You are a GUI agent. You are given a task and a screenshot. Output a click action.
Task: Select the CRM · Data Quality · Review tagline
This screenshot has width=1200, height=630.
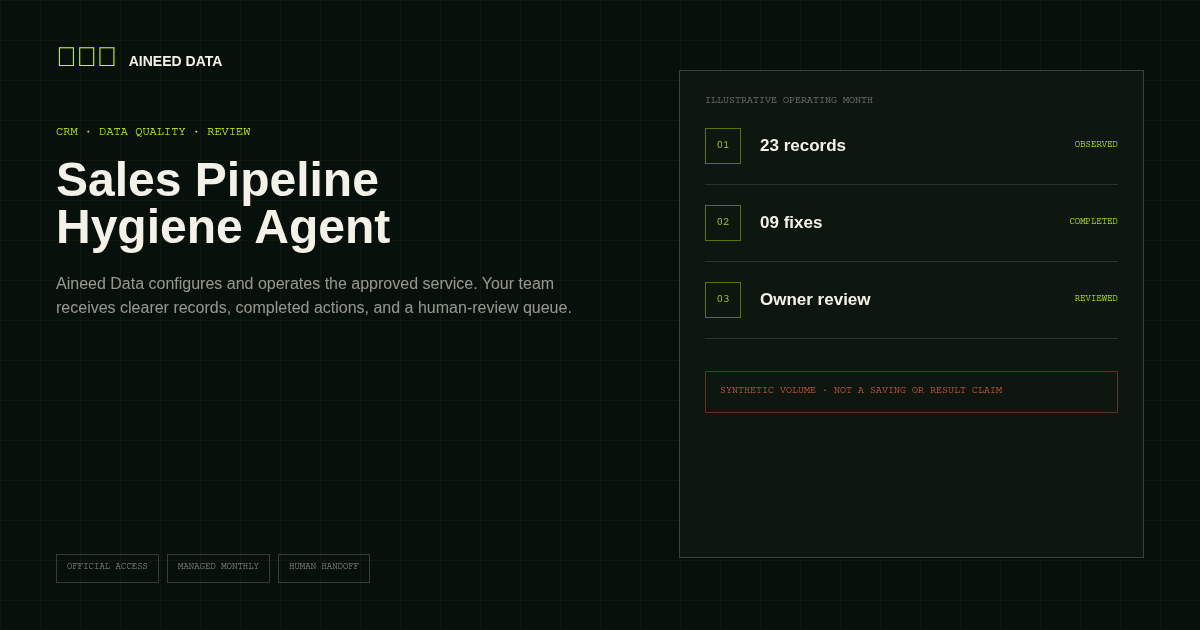153,132
